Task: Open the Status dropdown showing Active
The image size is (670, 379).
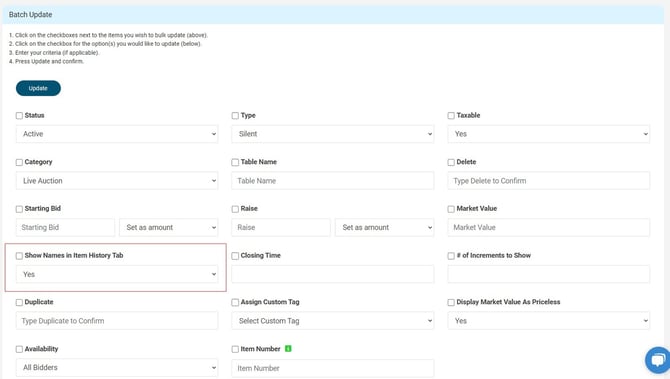Action: click(117, 134)
